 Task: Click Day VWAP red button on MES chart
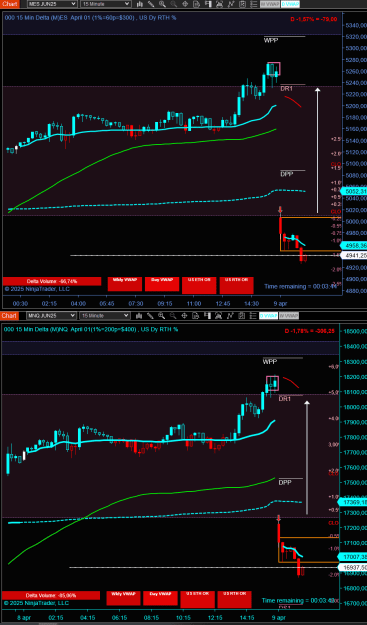[162, 284]
